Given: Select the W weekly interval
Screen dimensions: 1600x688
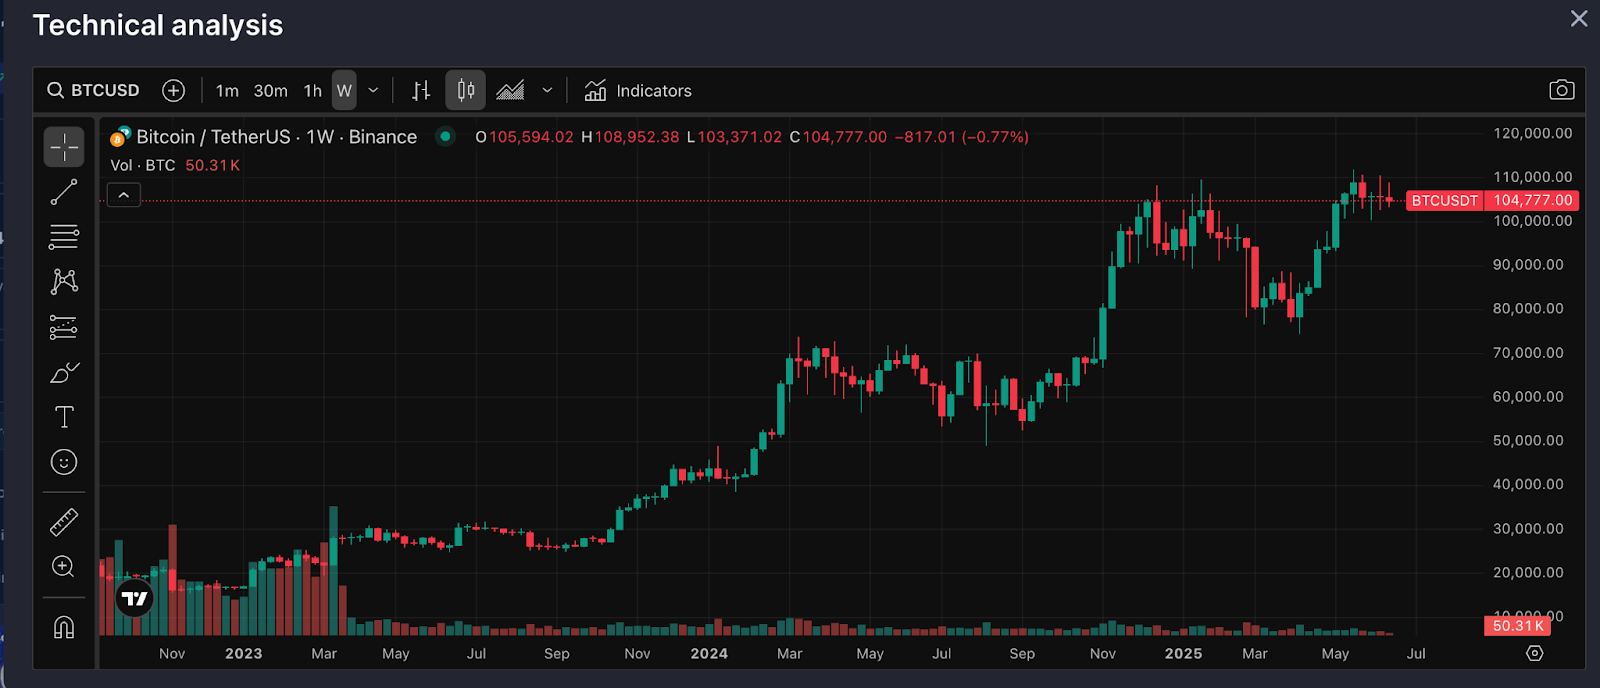Looking at the screenshot, I should (x=344, y=91).
